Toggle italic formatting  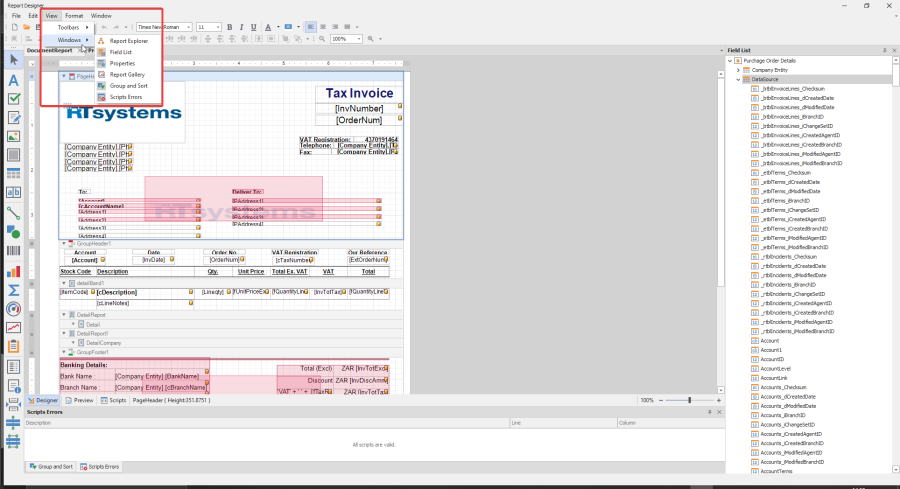pos(241,27)
